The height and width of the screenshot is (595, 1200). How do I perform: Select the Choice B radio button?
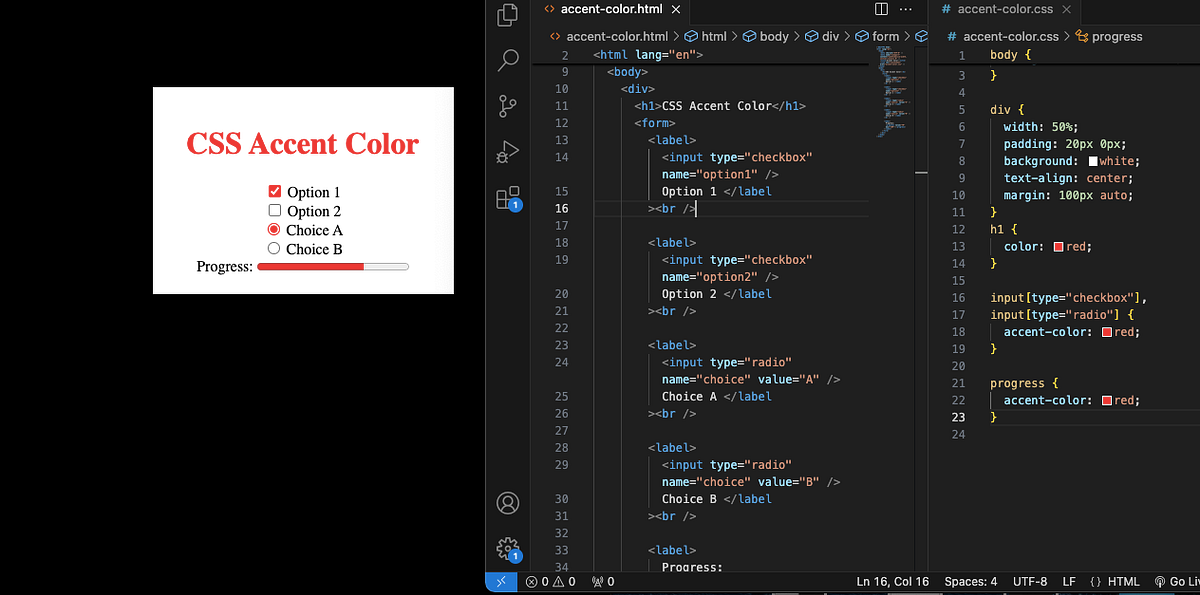(272, 248)
